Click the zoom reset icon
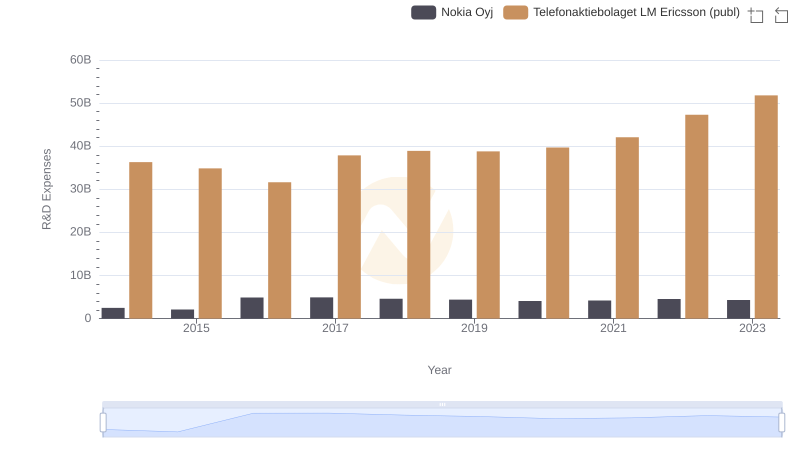Screen dimensions: 800x461 [781, 15]
